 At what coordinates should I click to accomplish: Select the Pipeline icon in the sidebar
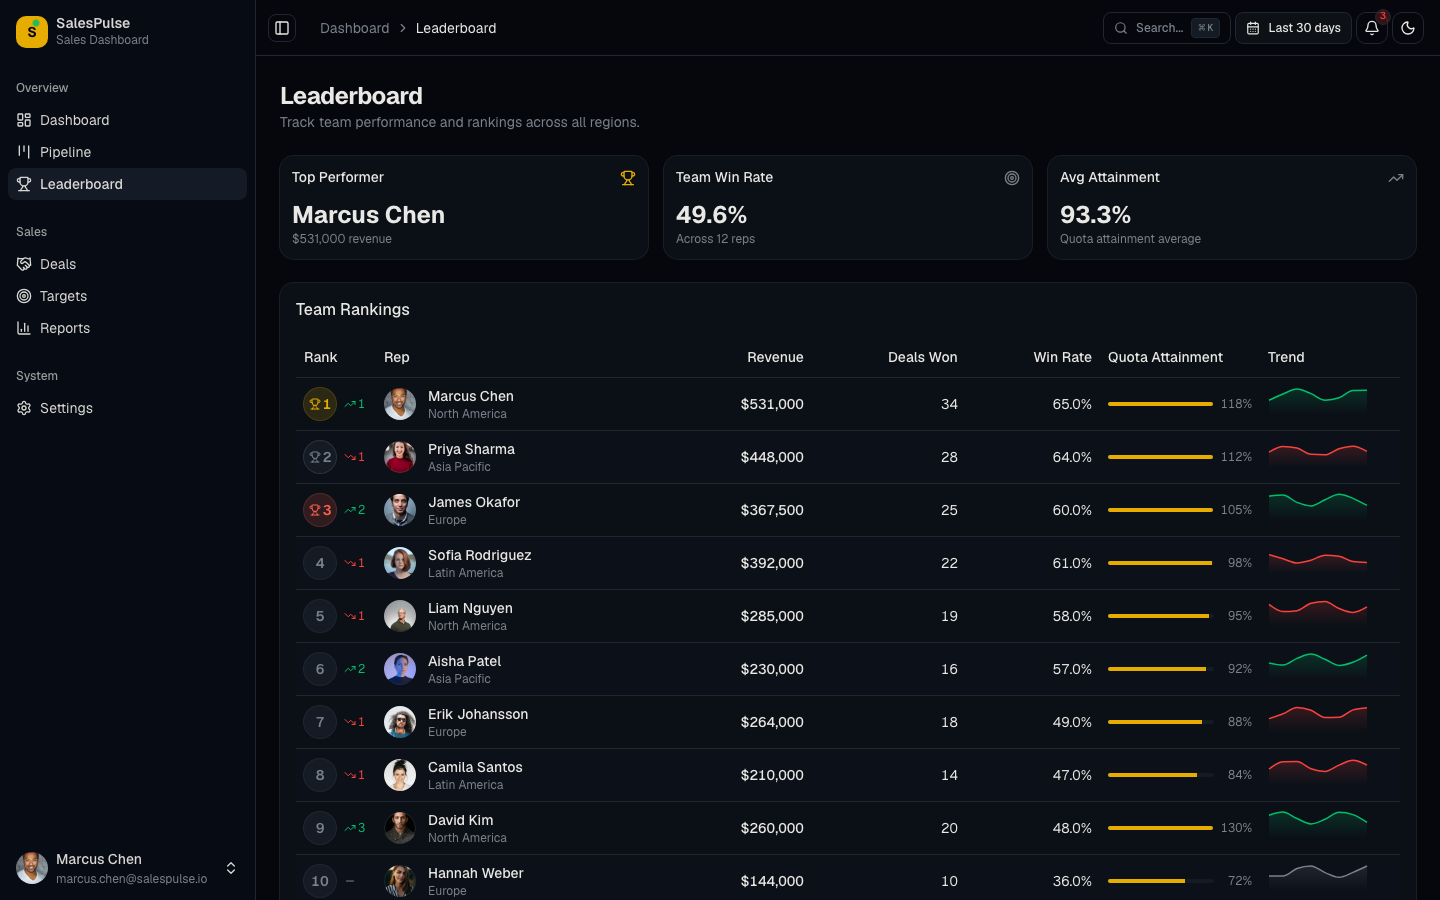pos(23,151)
